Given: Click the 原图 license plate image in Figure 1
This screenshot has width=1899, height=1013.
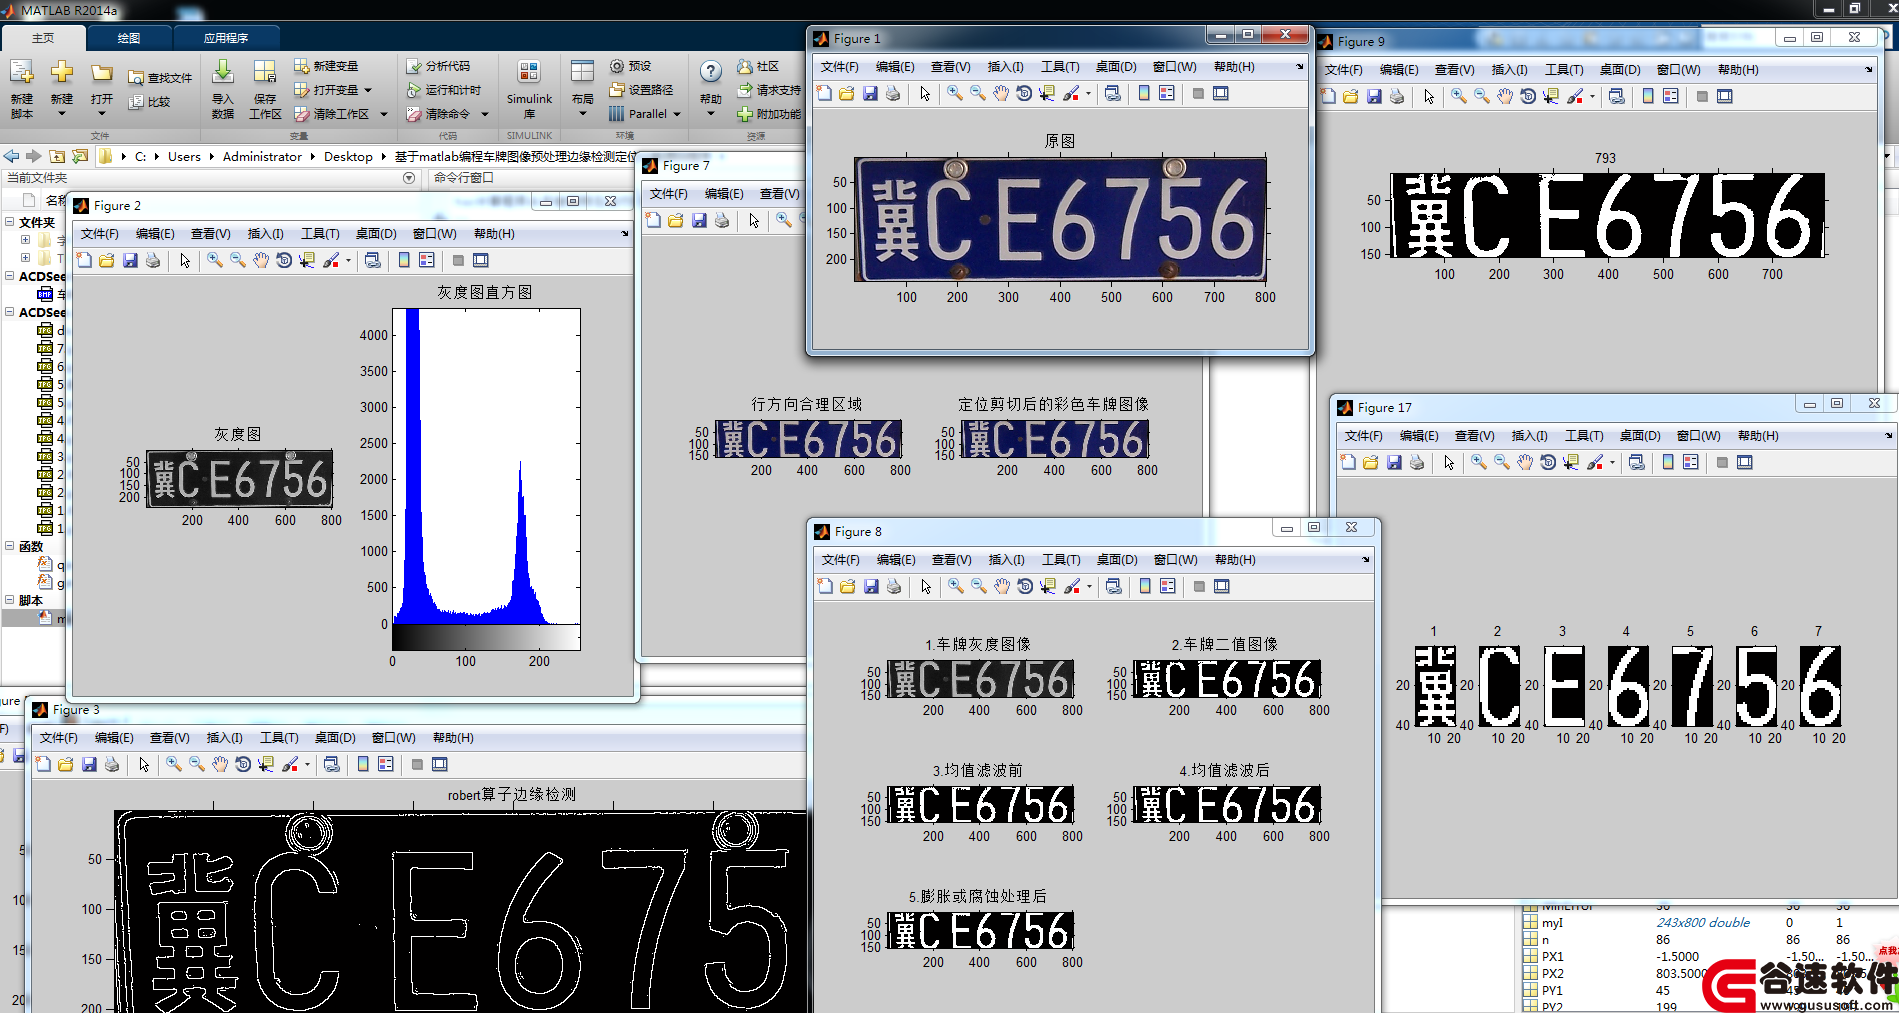Looking at the screenshot, I should 1060,220.
